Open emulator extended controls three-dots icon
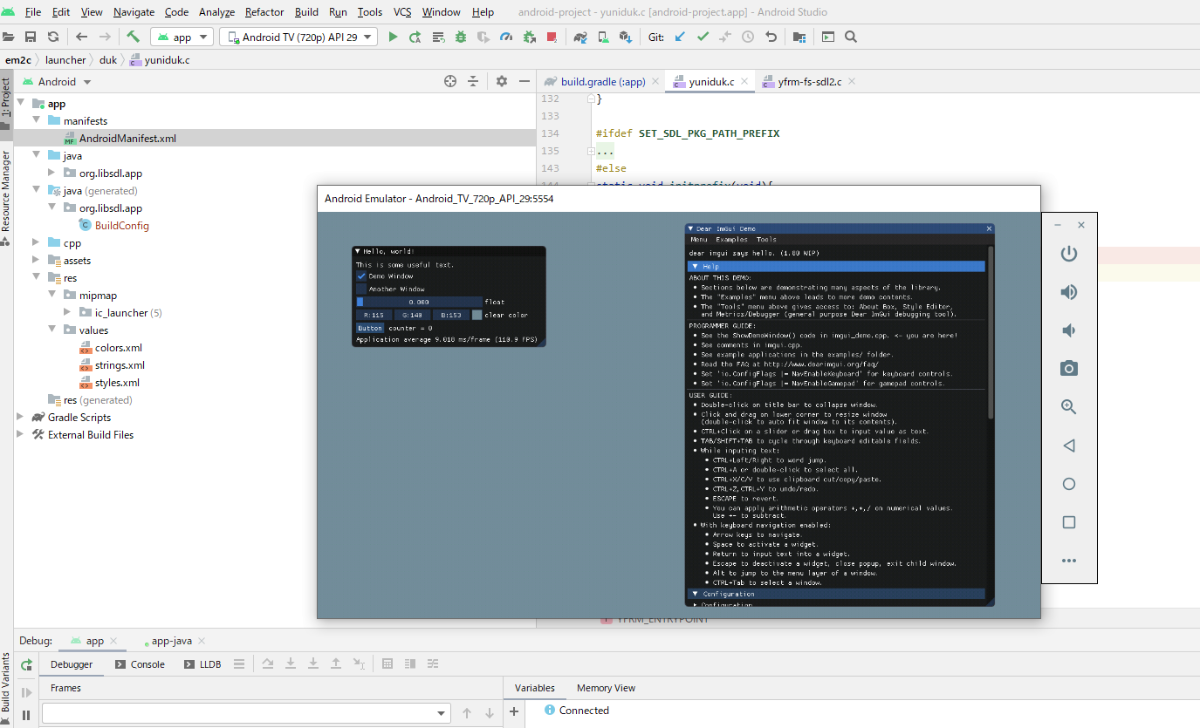This screenshot has height=728, width=1200. click(1069, 561)
